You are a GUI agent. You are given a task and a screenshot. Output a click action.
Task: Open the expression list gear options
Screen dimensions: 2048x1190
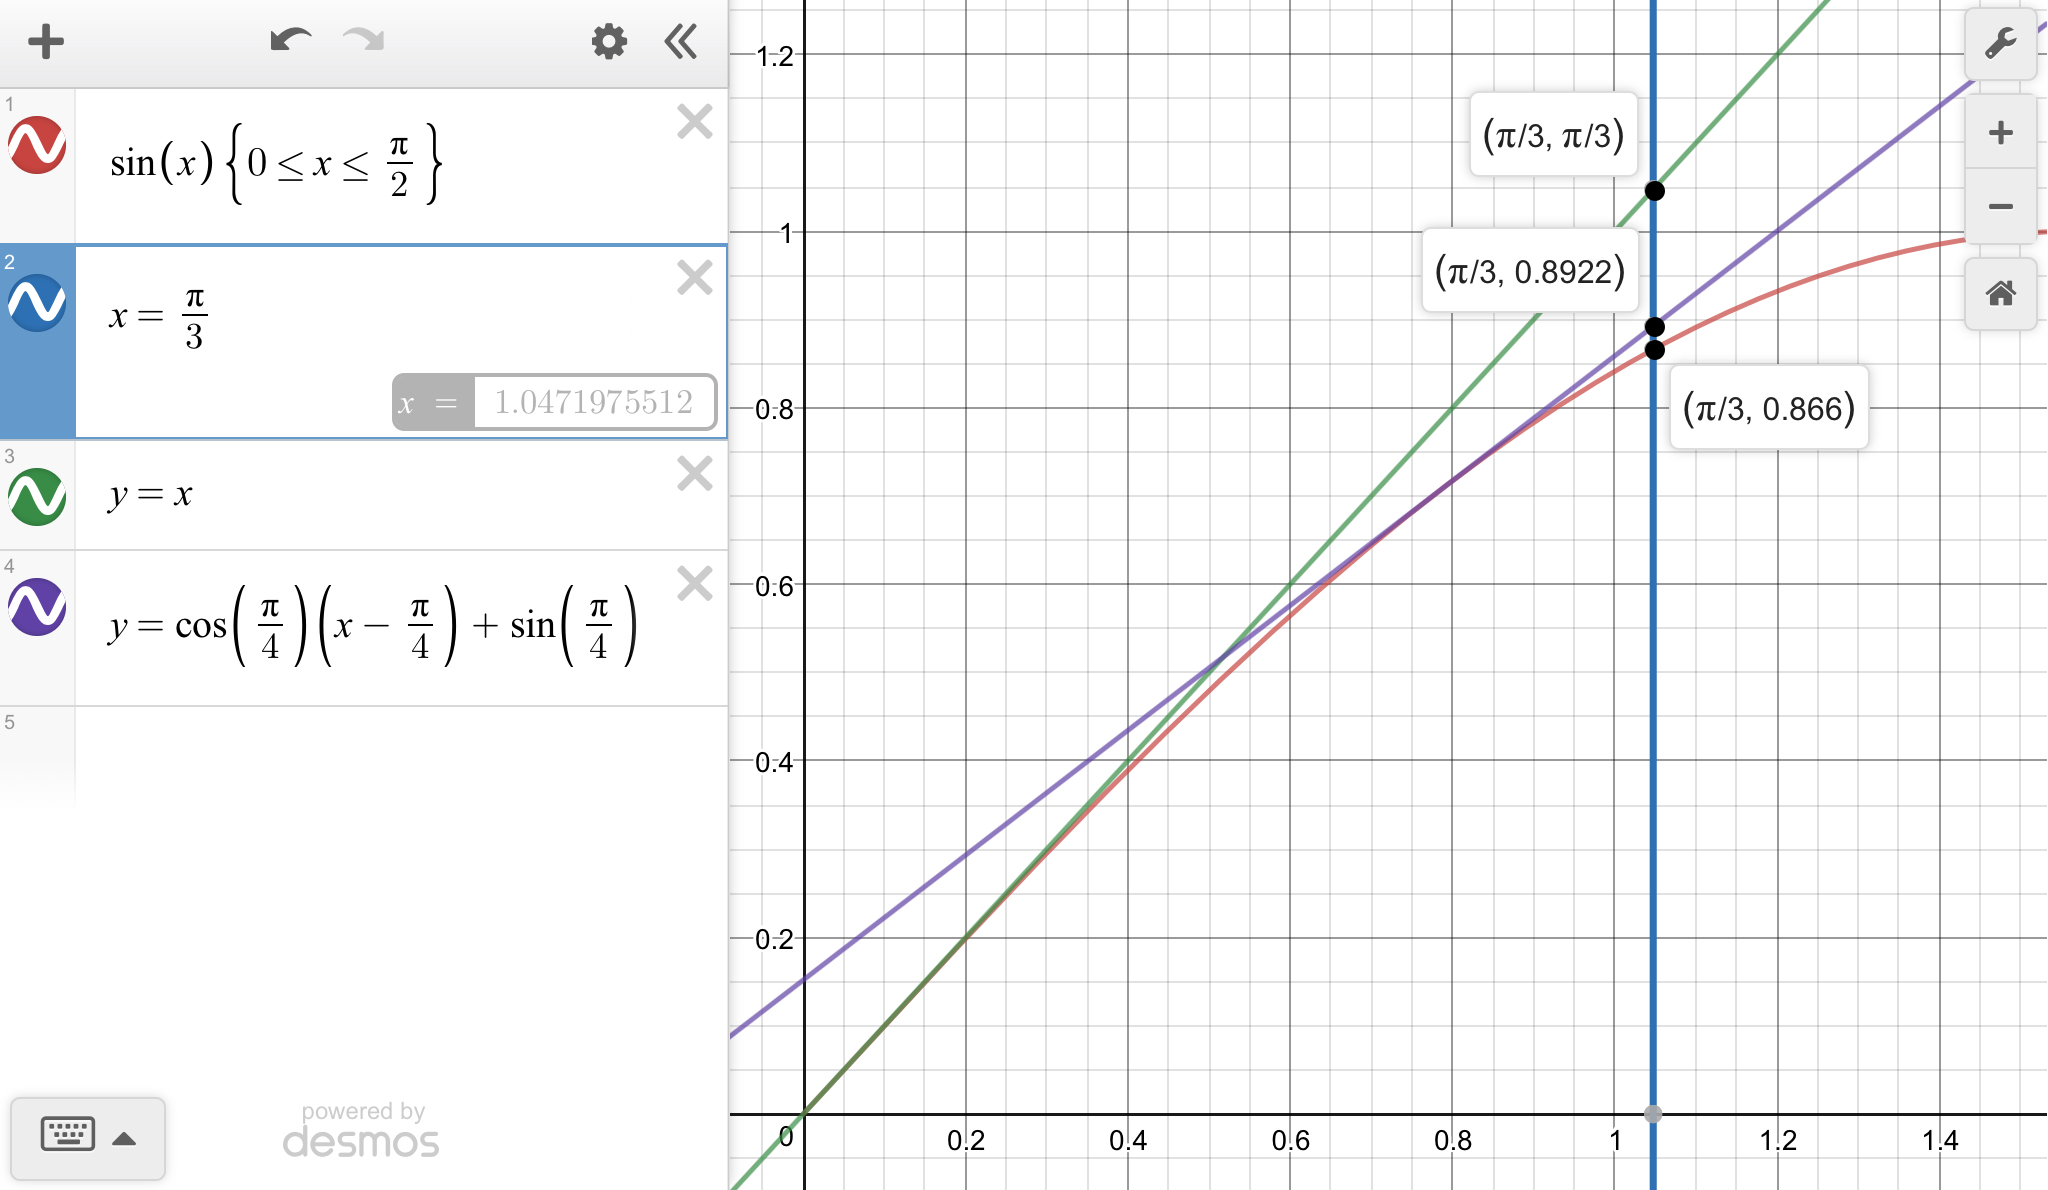[x=608, y=42]
